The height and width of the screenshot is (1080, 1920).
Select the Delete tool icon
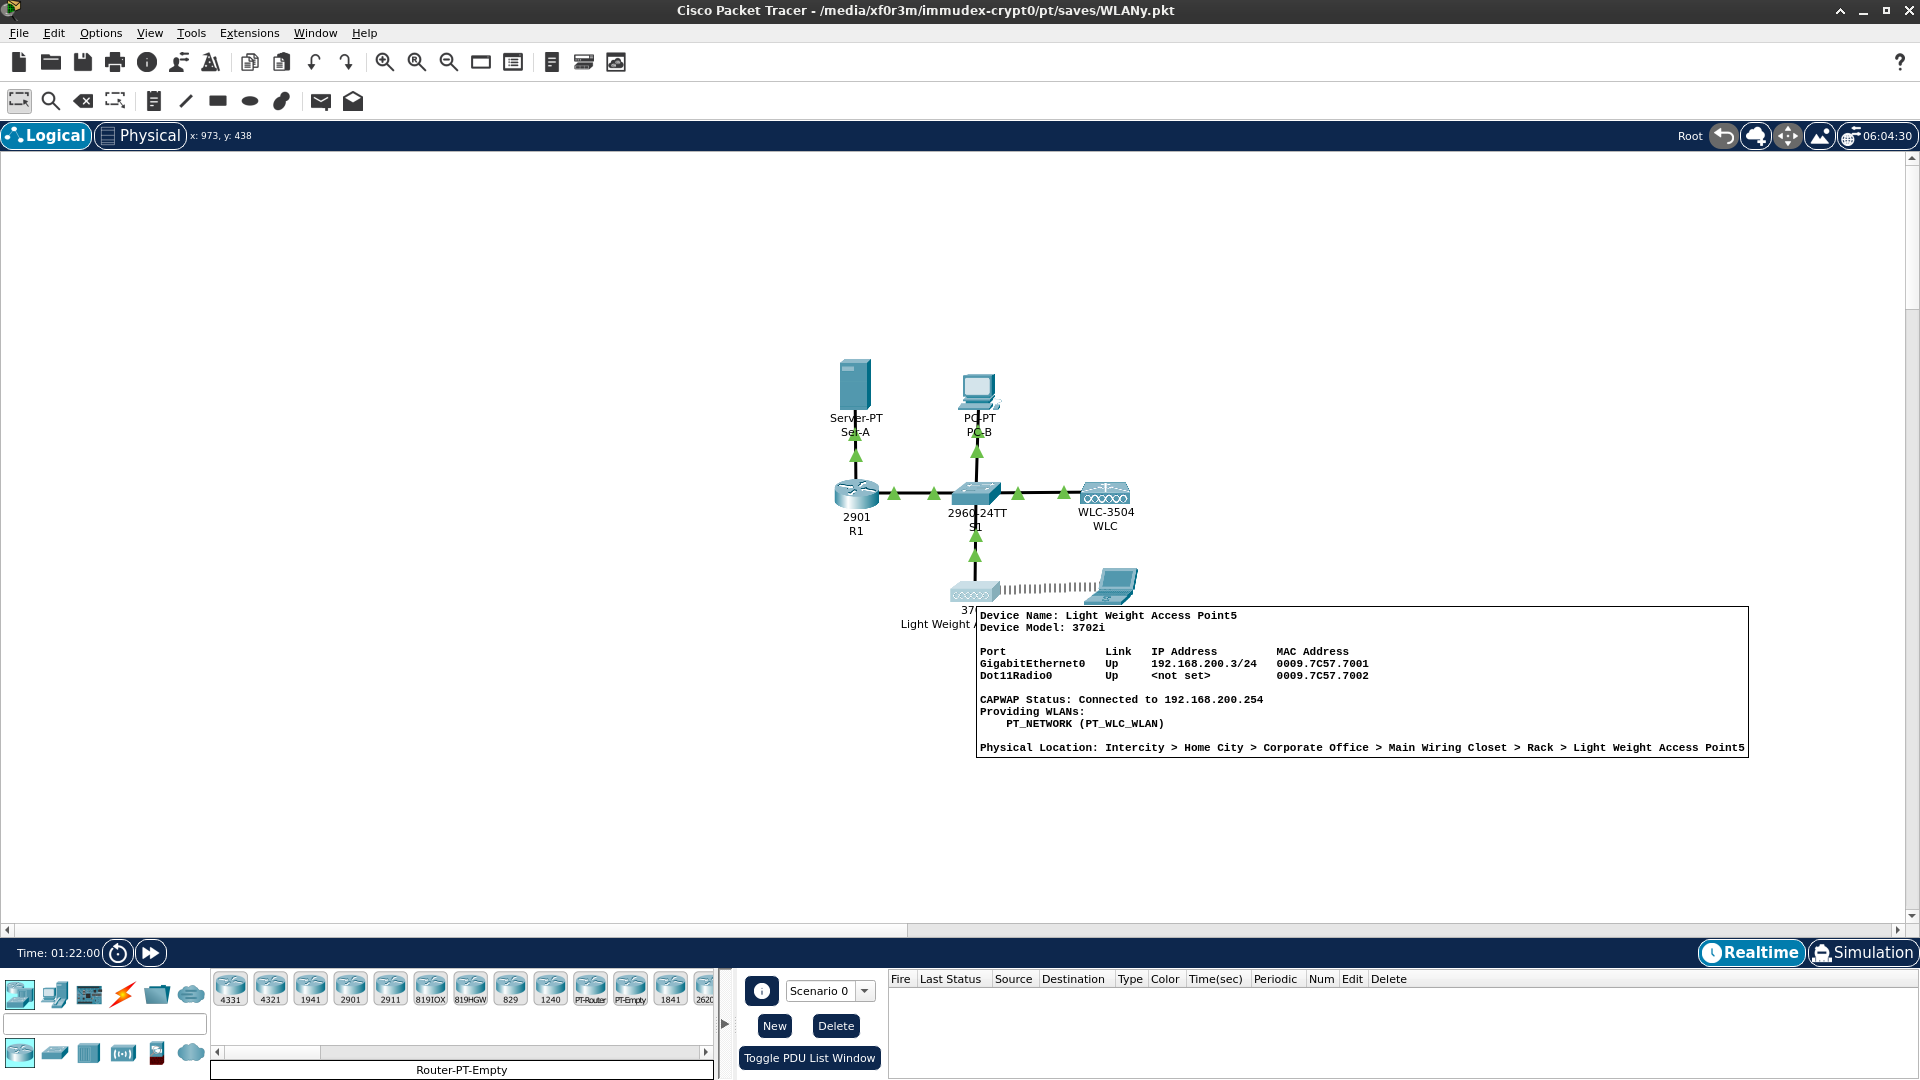pyautogui.click(x=83, y=101)
